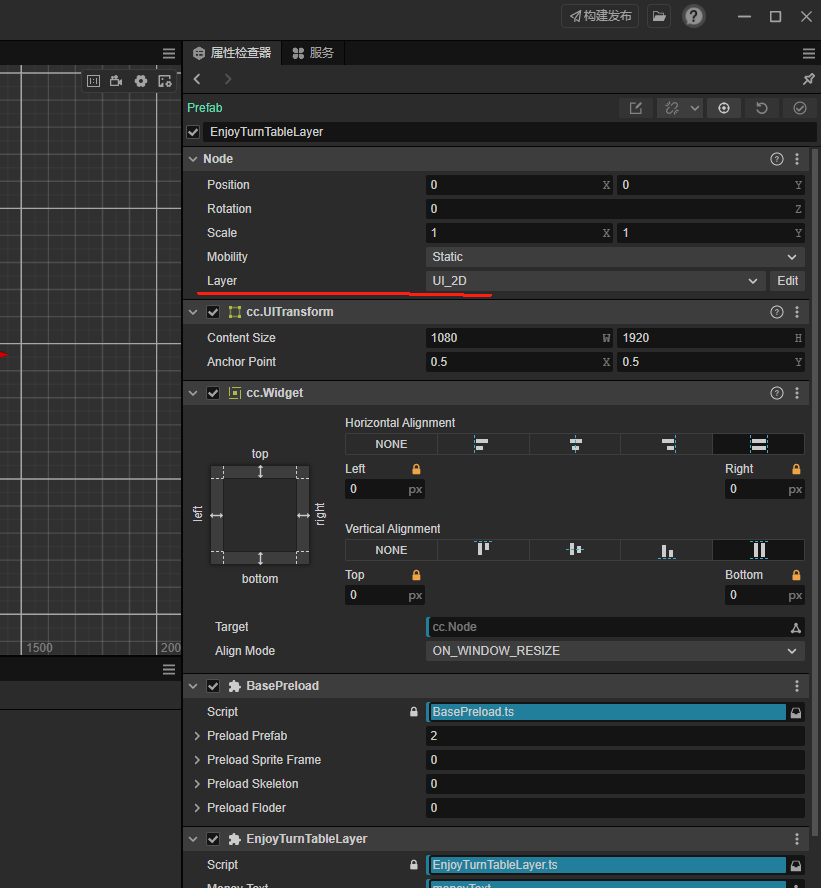This screenshot has width=821, height=888.
Task: Toggle the BasePreload component checkbox
Action: [213, 686]
